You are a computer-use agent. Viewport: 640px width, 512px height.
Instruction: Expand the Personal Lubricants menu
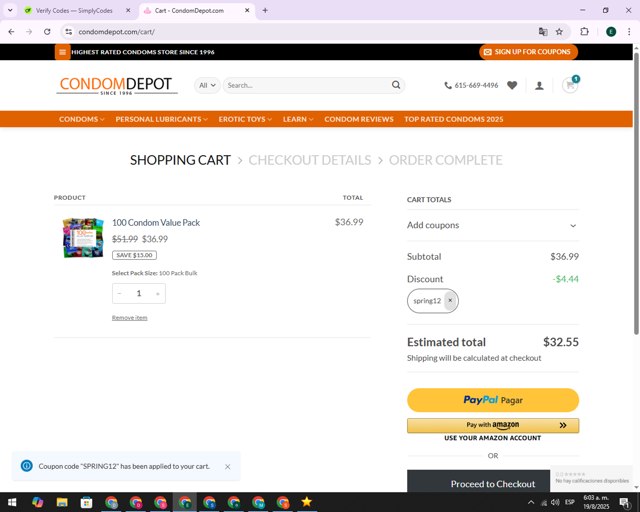click(x=161, y=119)
